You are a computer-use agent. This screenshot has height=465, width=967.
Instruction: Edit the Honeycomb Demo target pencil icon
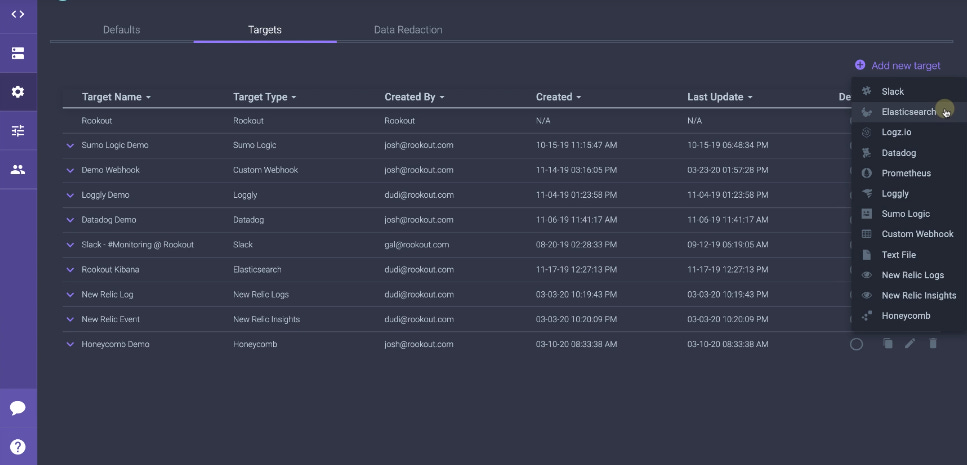(x=910, y=344)
